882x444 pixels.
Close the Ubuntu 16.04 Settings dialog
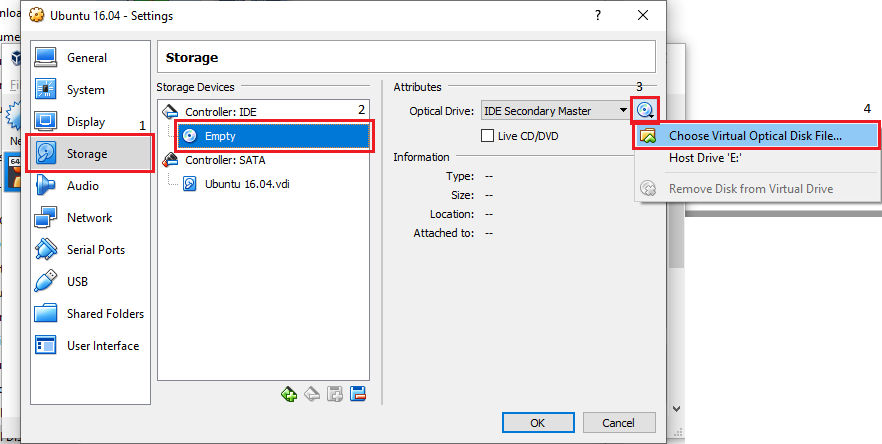tap(643, 16)
